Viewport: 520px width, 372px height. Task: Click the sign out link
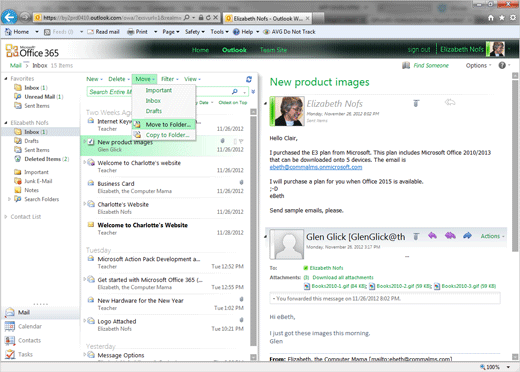click(419, 49)
